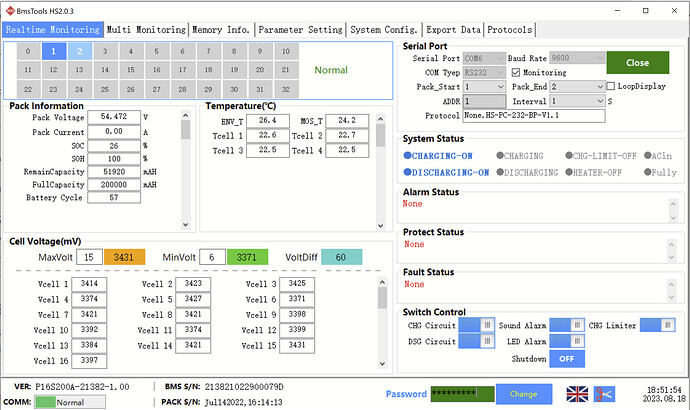The height and width of the screenshot is (410, 690).
Task: Click the DISCHARGING-ON status indicator
Action: [446, 172]
